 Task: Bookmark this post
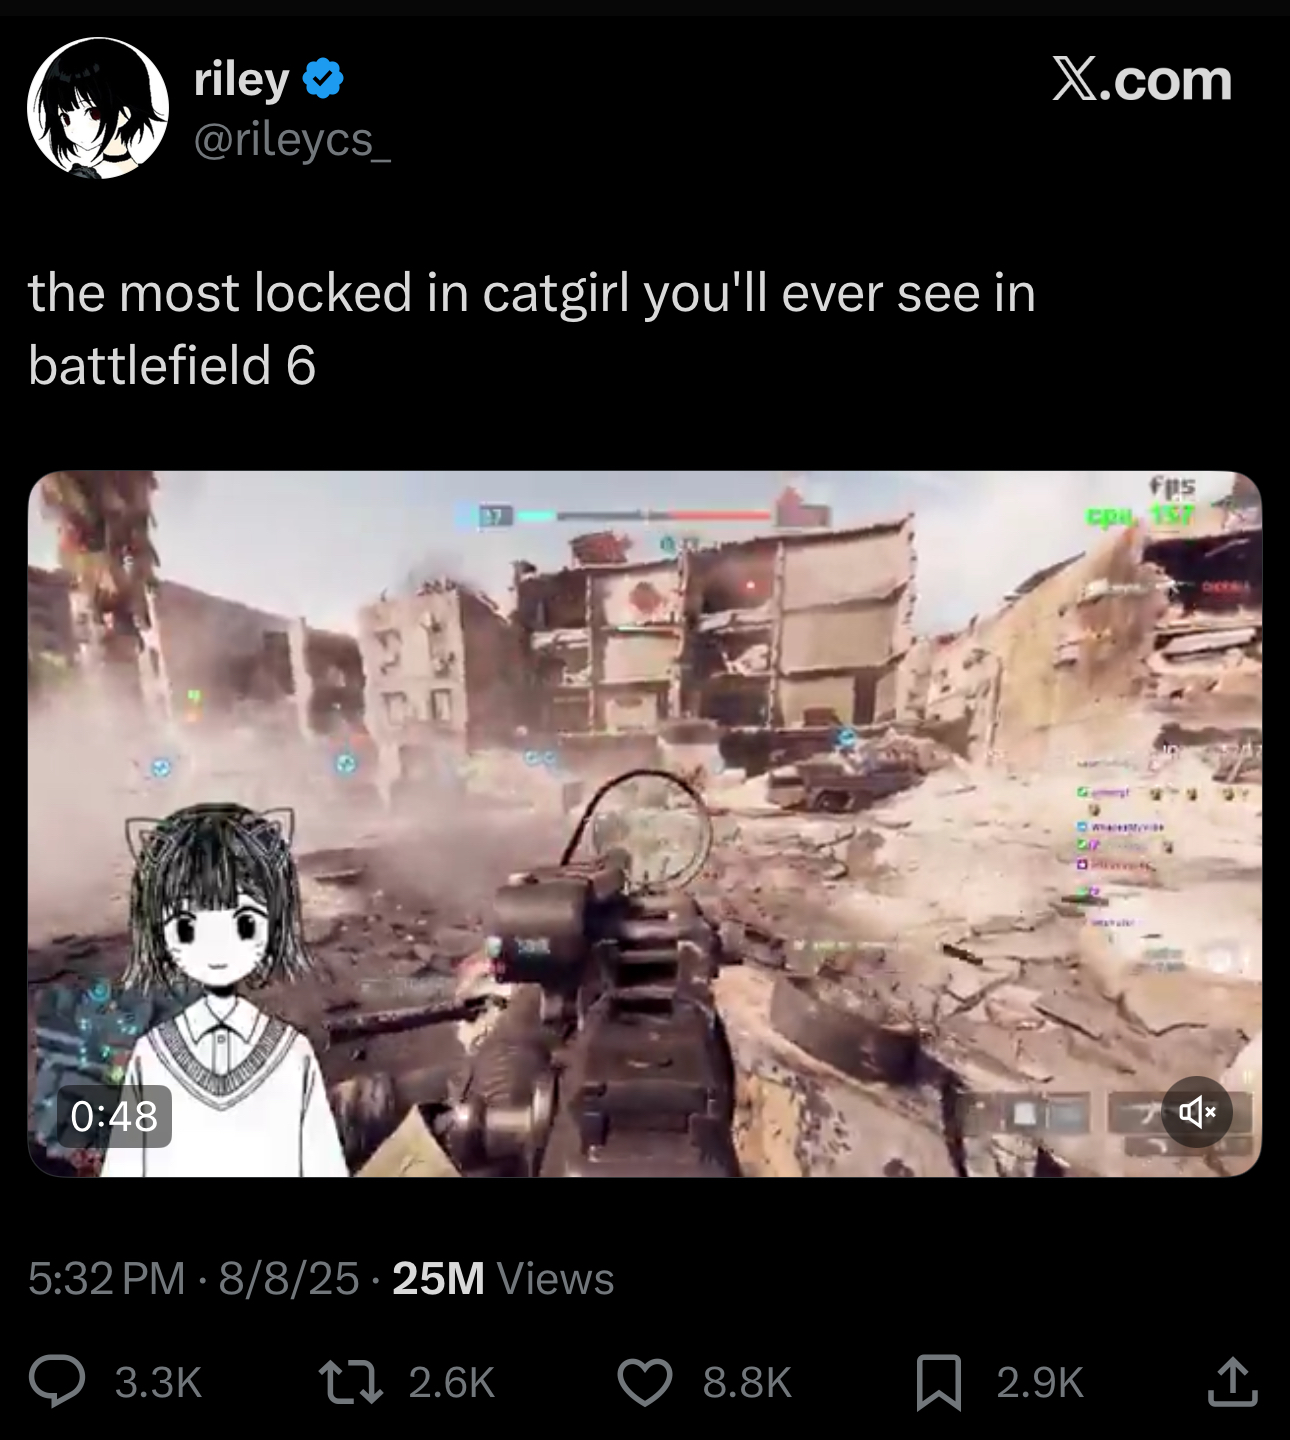(x=939, y=1382)
